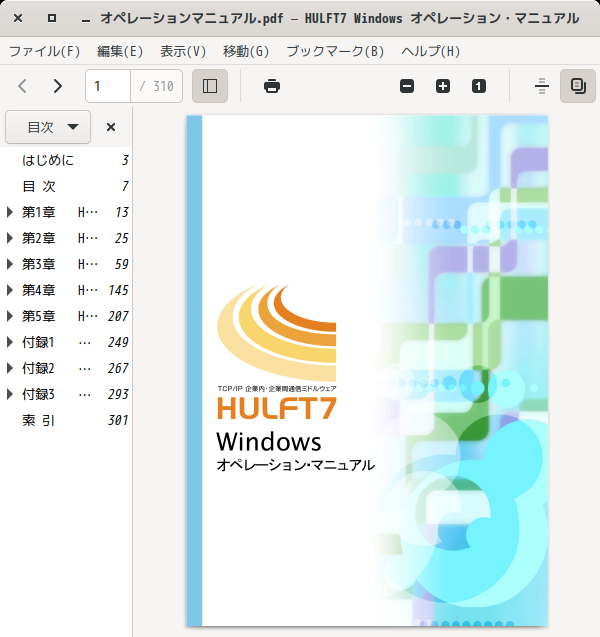
Task: Expand the 第4章 tree entry
Action: pos(10,290)
